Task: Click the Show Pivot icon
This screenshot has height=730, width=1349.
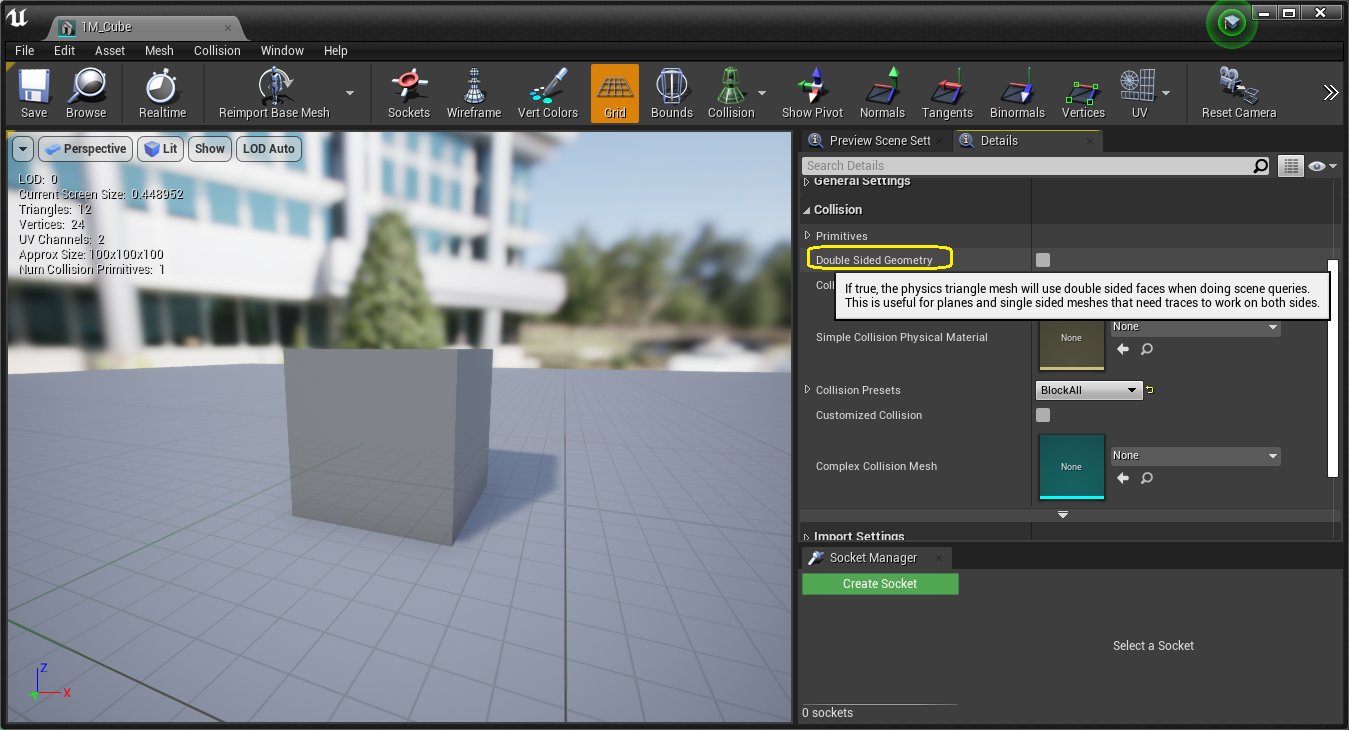Action: 812,93
